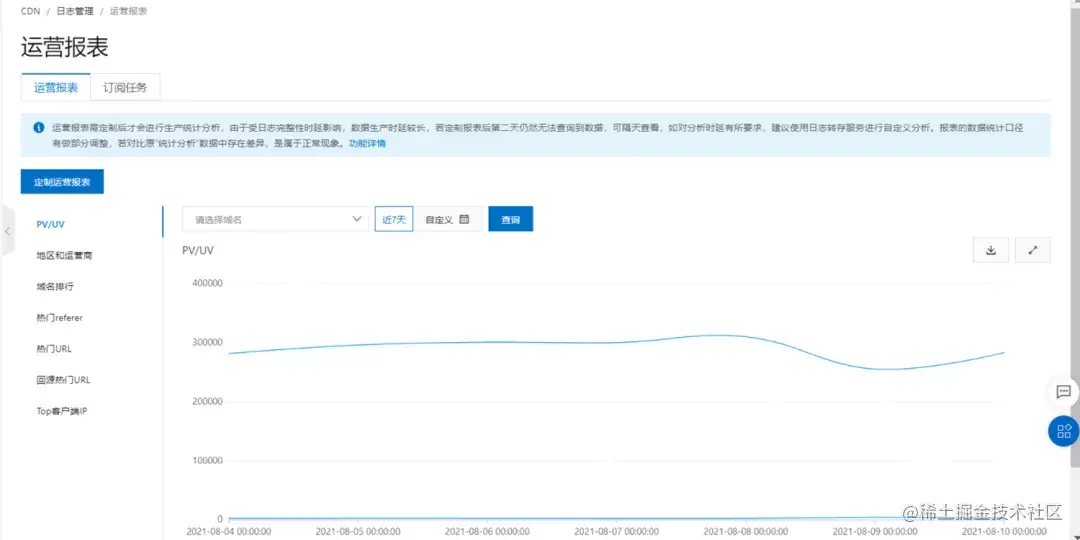
Task: Click the 运营报表 page heading
Action: 65,47
